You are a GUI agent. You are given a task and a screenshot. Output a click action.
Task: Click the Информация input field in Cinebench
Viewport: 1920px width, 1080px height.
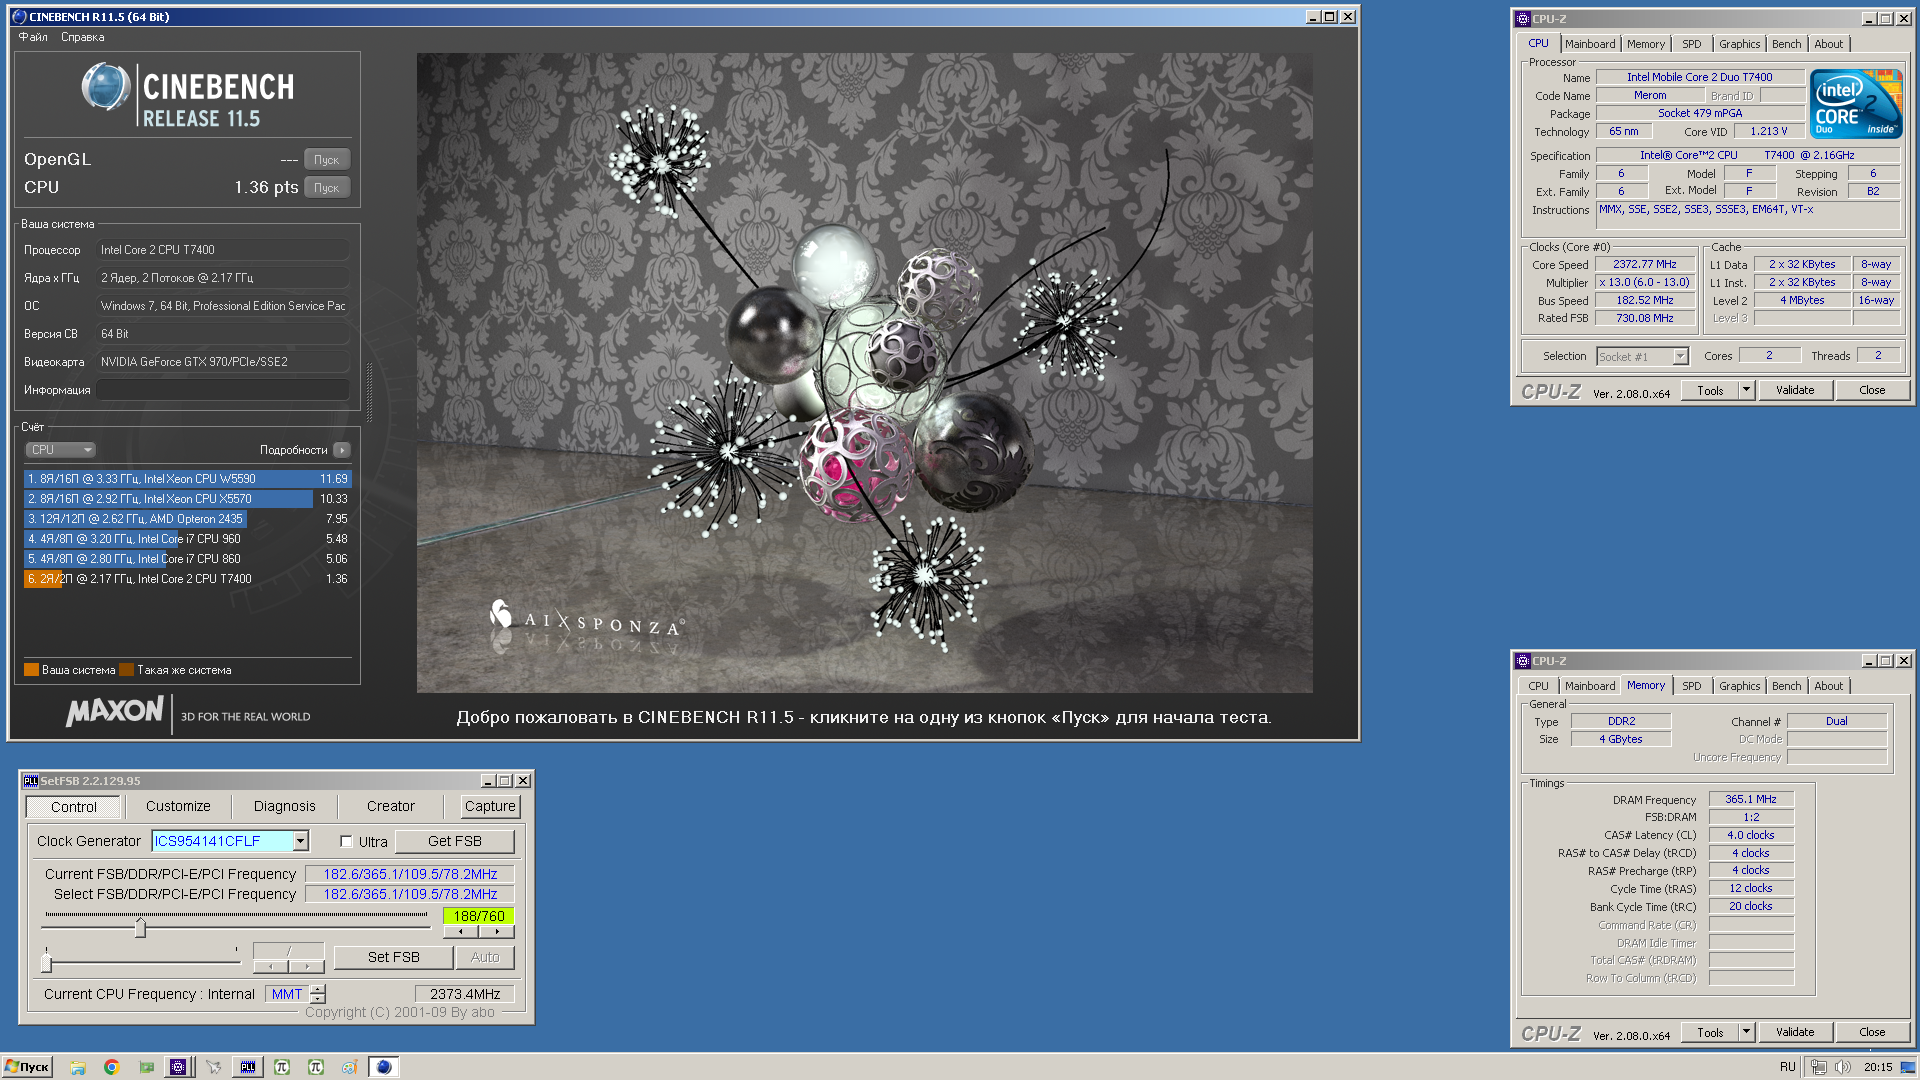click(x=223, y=390)
